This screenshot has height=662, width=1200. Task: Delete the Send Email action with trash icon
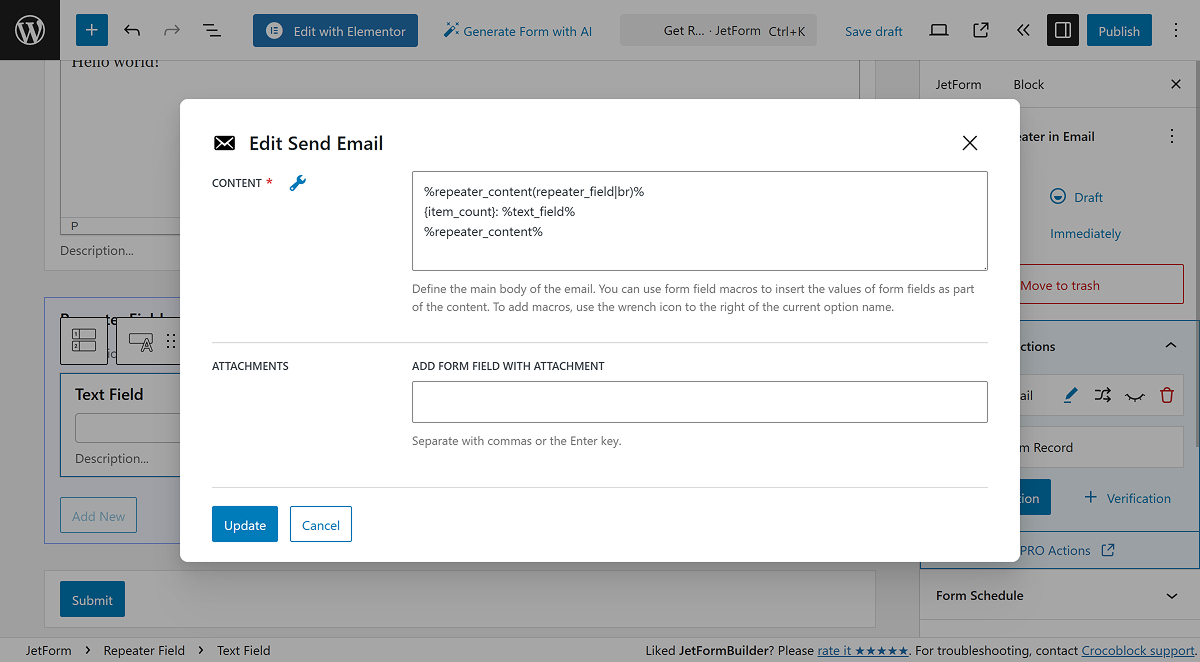[1166, 395]
